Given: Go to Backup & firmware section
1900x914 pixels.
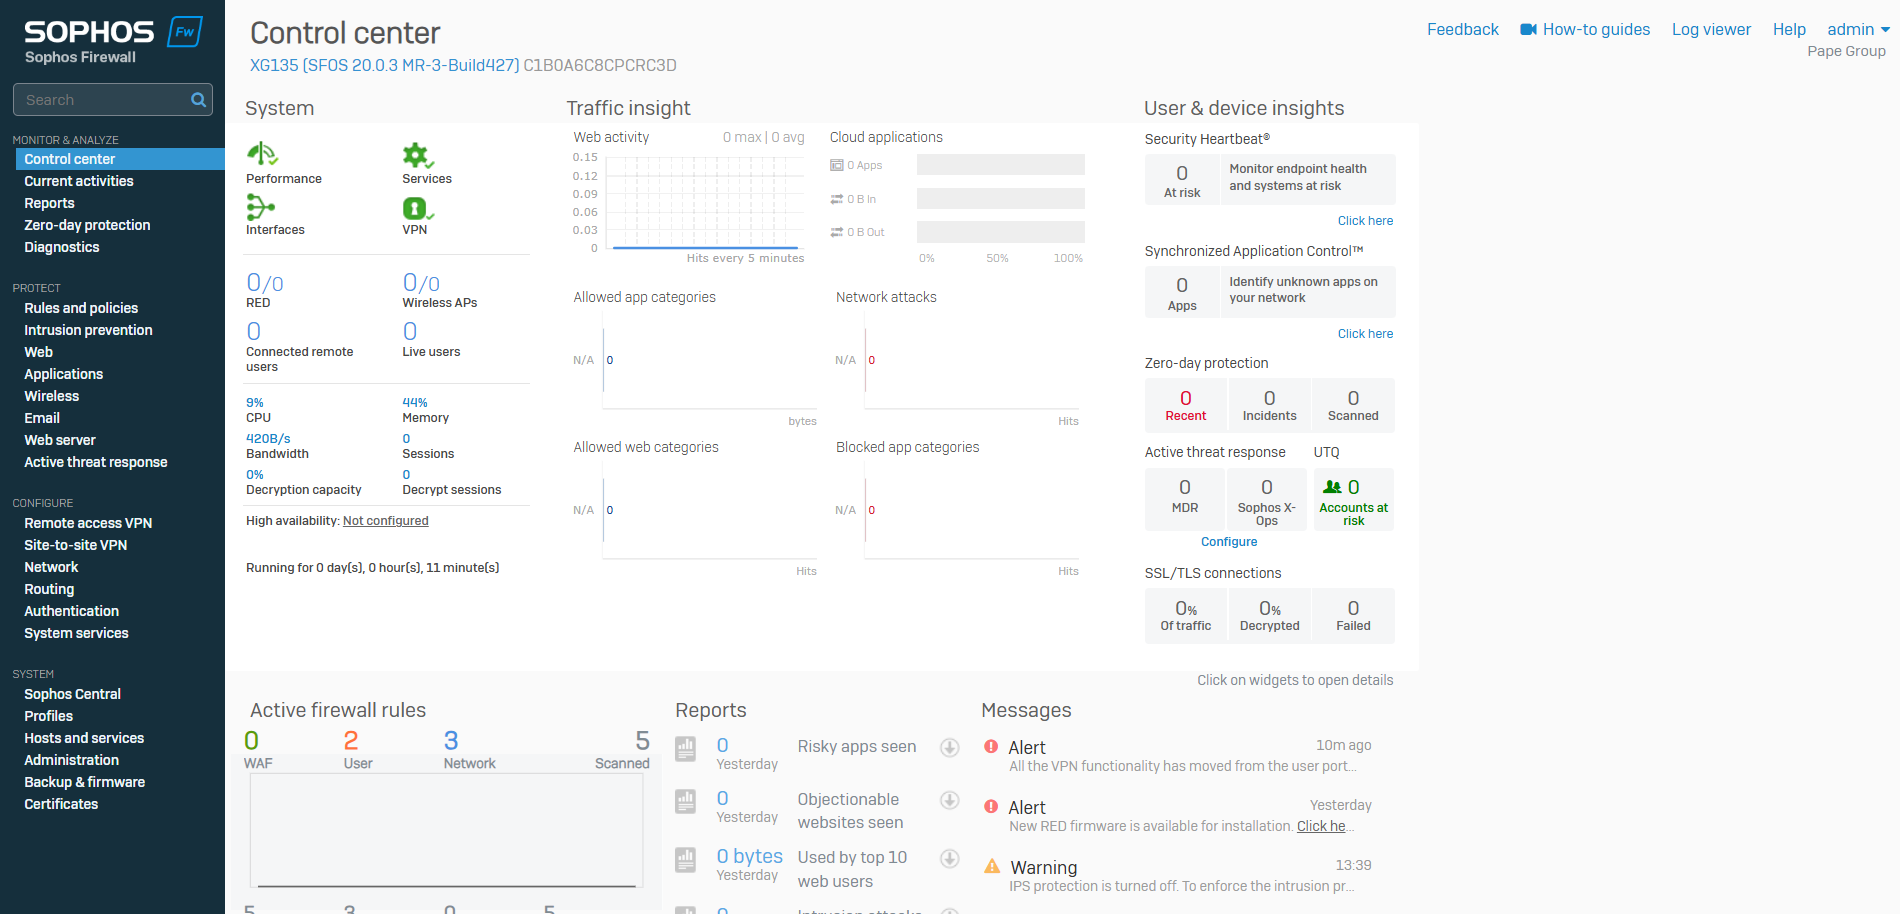Looking at the screenshot, I should (84, 782).
